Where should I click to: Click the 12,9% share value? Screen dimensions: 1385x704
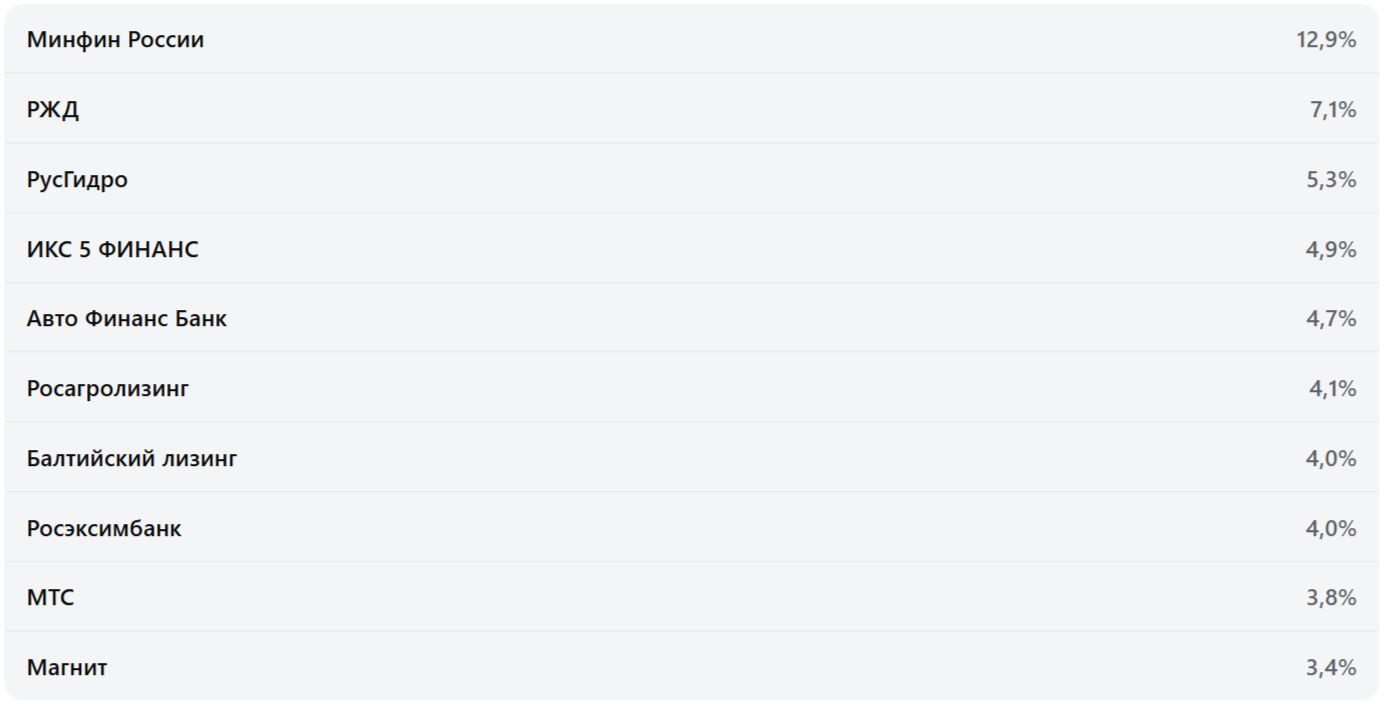click(1326, 40)
